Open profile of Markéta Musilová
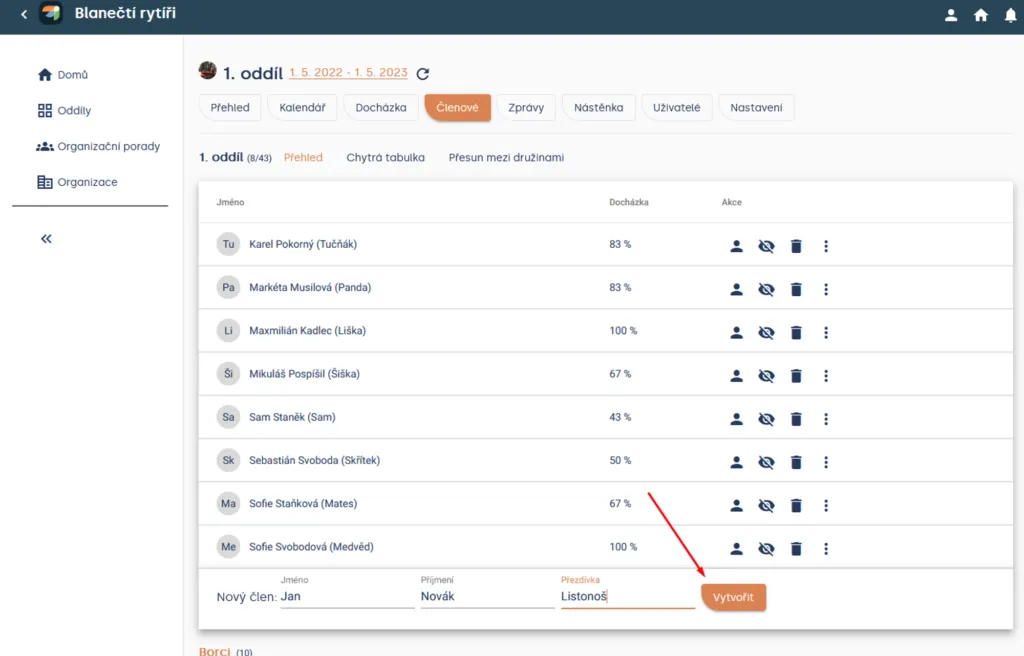The image size is (1024, 656). pos(736,289)
